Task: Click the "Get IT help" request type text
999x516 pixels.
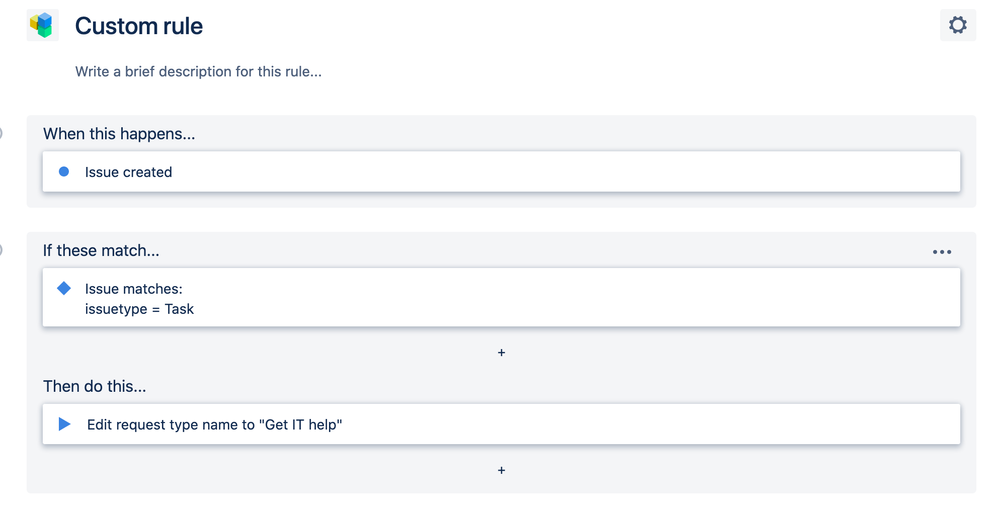Action: (x=300, y=425)
